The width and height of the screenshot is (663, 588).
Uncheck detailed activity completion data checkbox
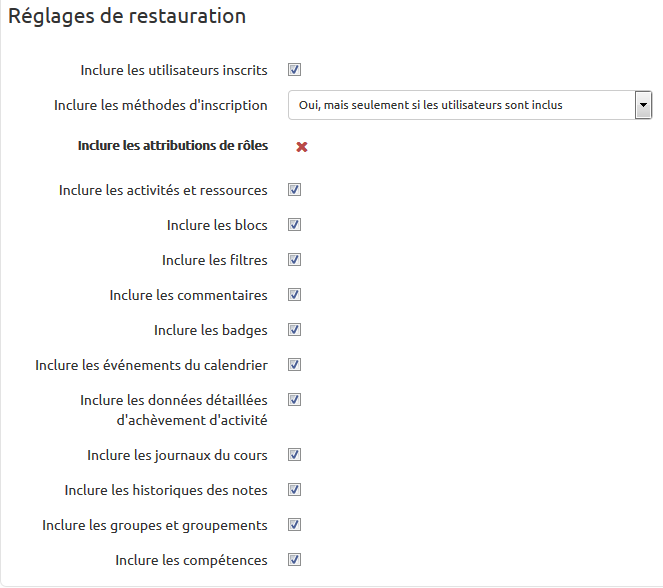point(295,400)
